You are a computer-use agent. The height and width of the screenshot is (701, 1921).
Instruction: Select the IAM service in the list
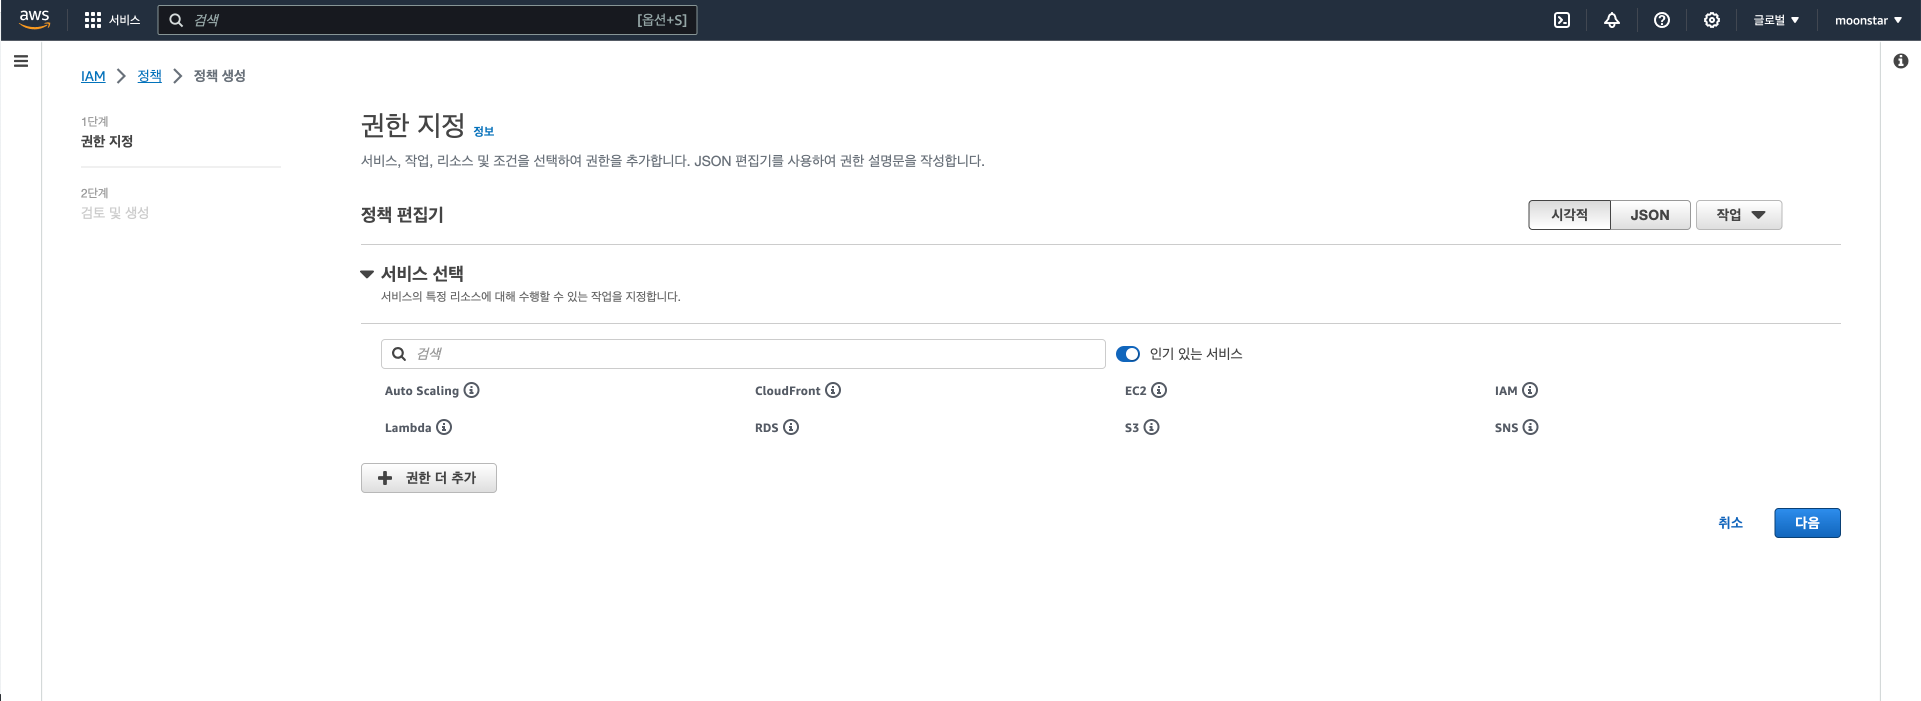(1506, 391)
